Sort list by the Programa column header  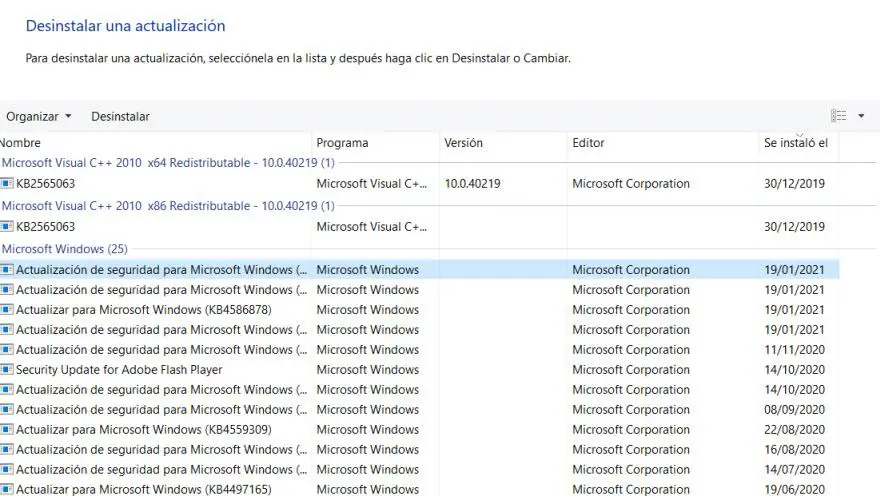click(342, 143)
